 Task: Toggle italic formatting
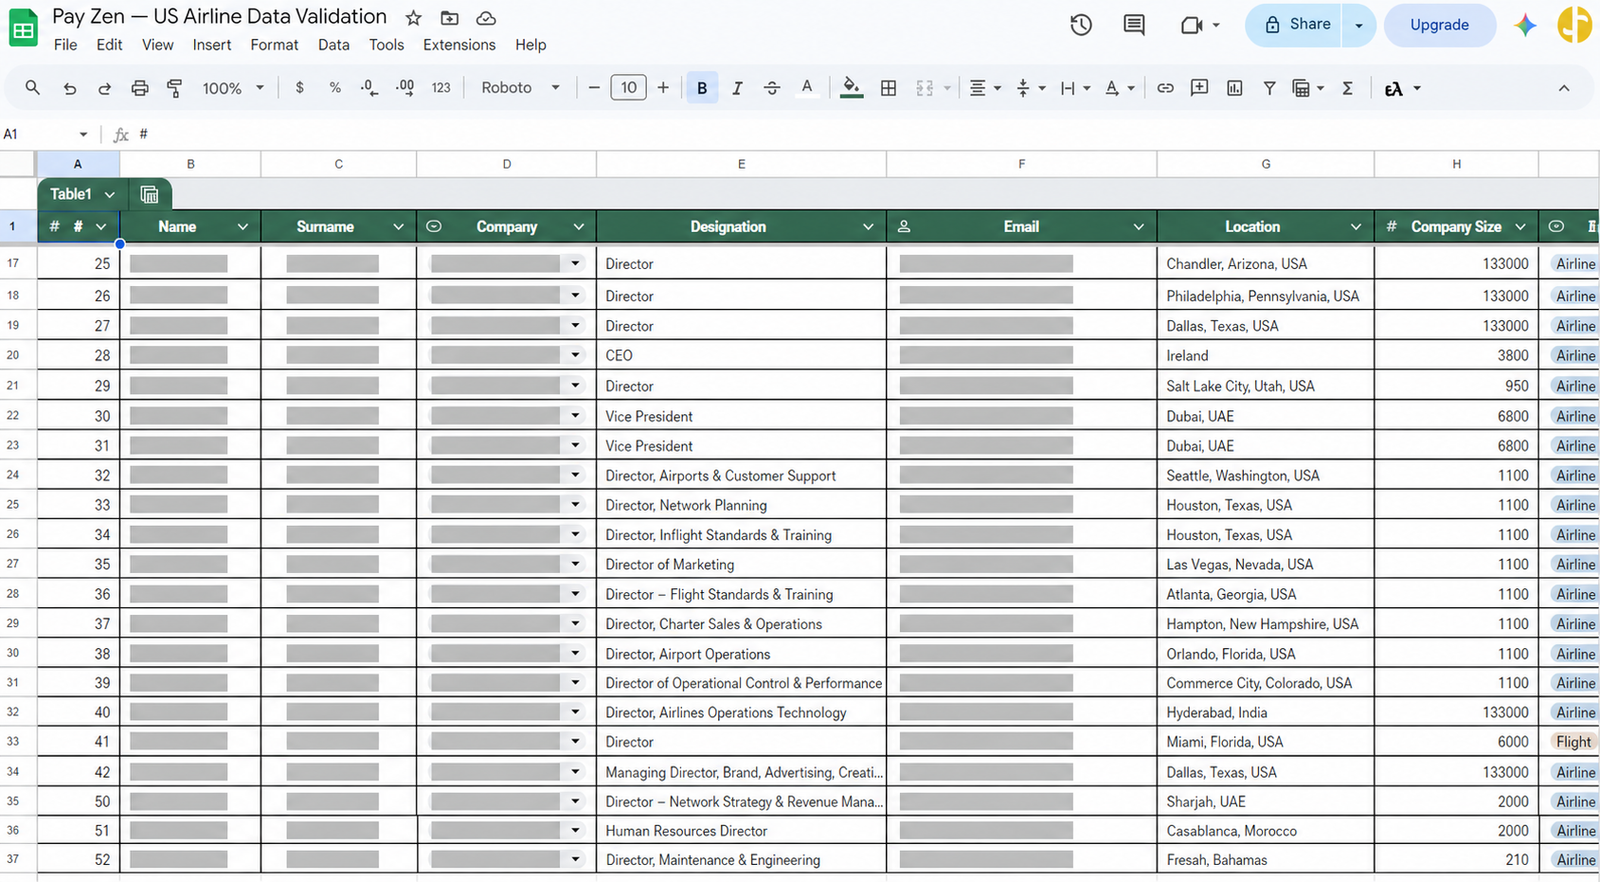point(737,88)
